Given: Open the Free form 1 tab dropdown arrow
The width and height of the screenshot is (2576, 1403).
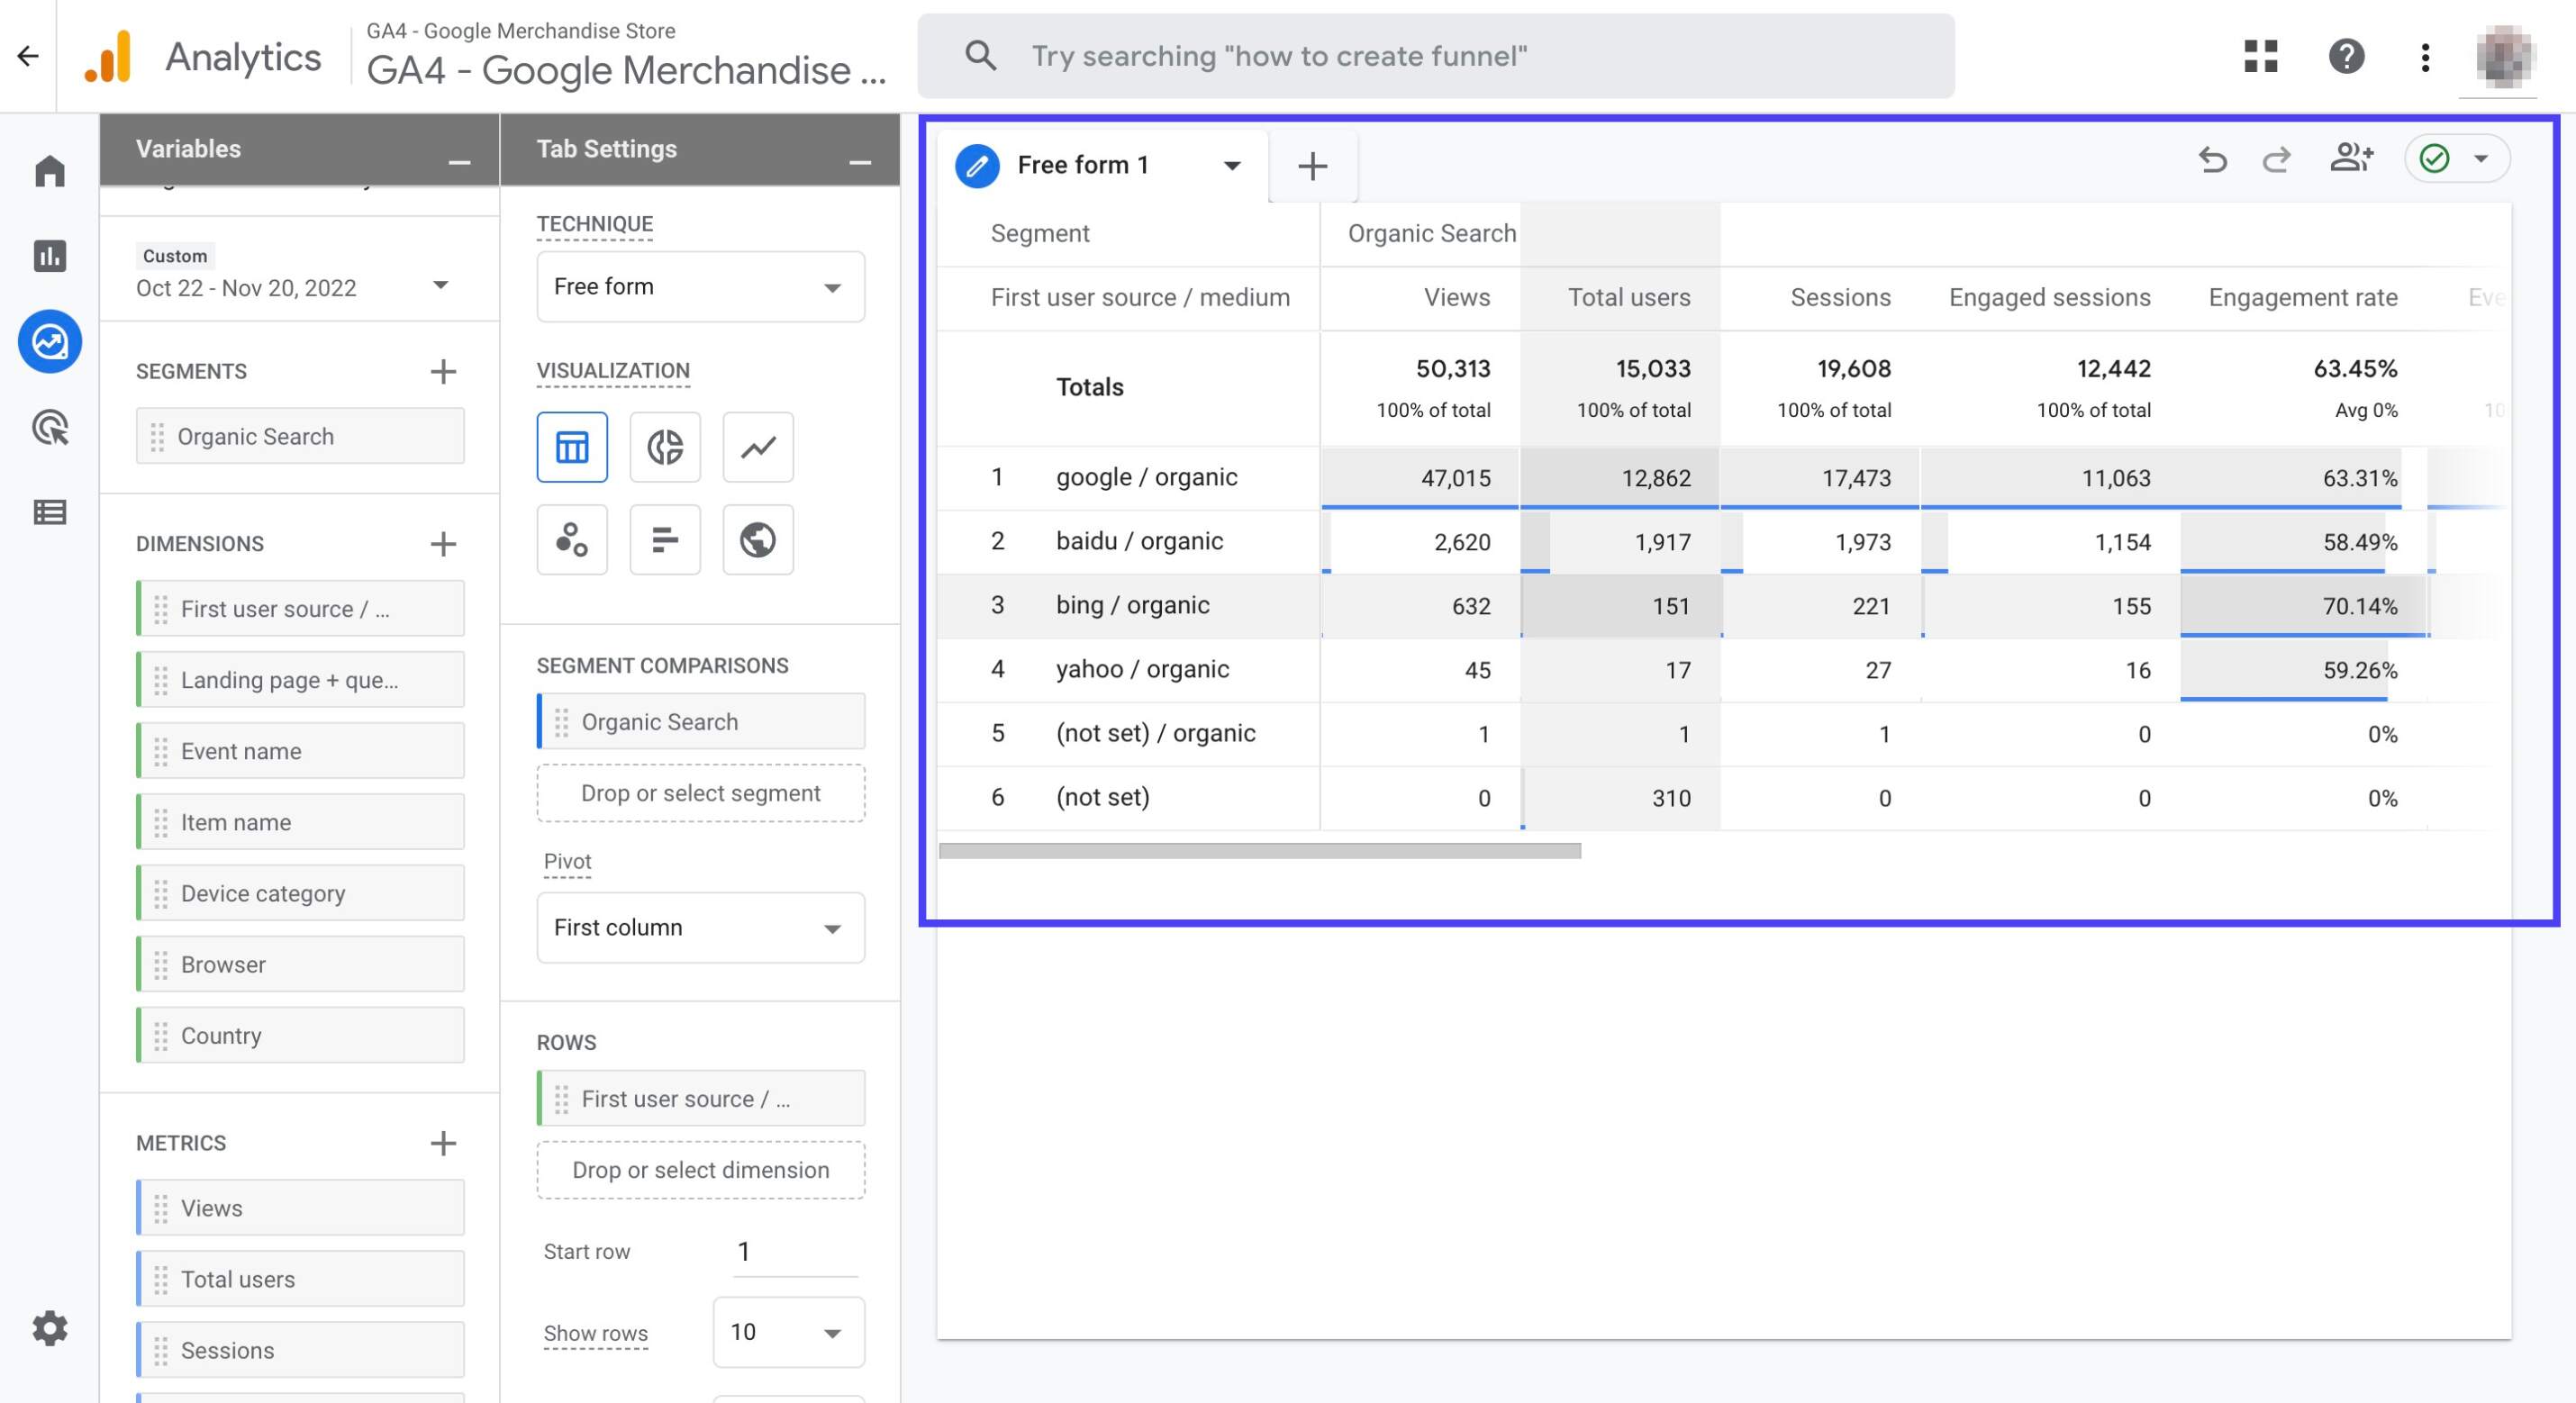Looking at the screenshot, I should [x=1232, y=166].
